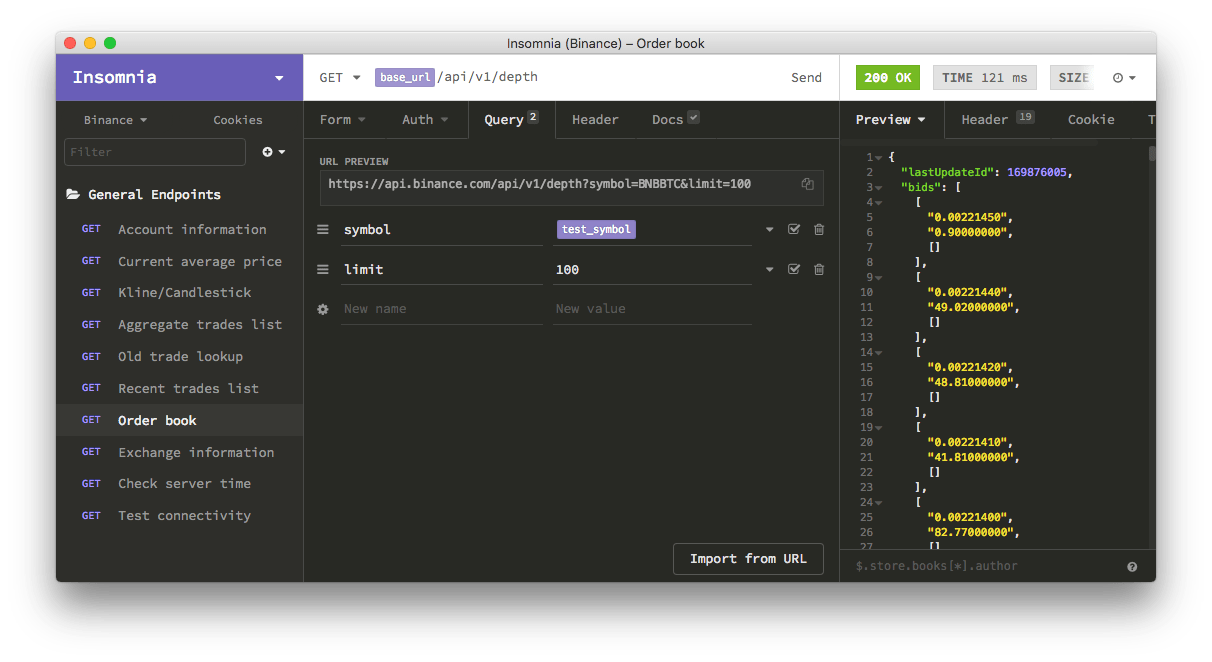Collapse the JSON root object on line 1
Viewport: 1212px width, 662px height.
point(879,157)
